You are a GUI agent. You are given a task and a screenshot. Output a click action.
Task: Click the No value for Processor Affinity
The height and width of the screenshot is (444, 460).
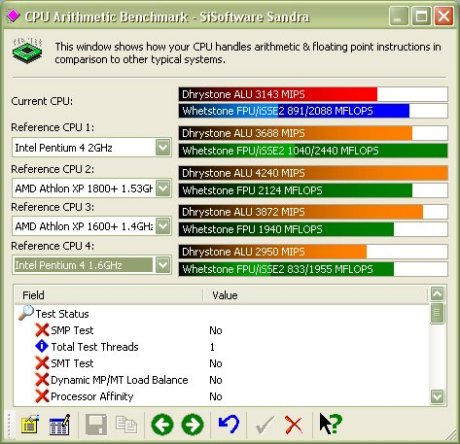[x=216, y=396]
